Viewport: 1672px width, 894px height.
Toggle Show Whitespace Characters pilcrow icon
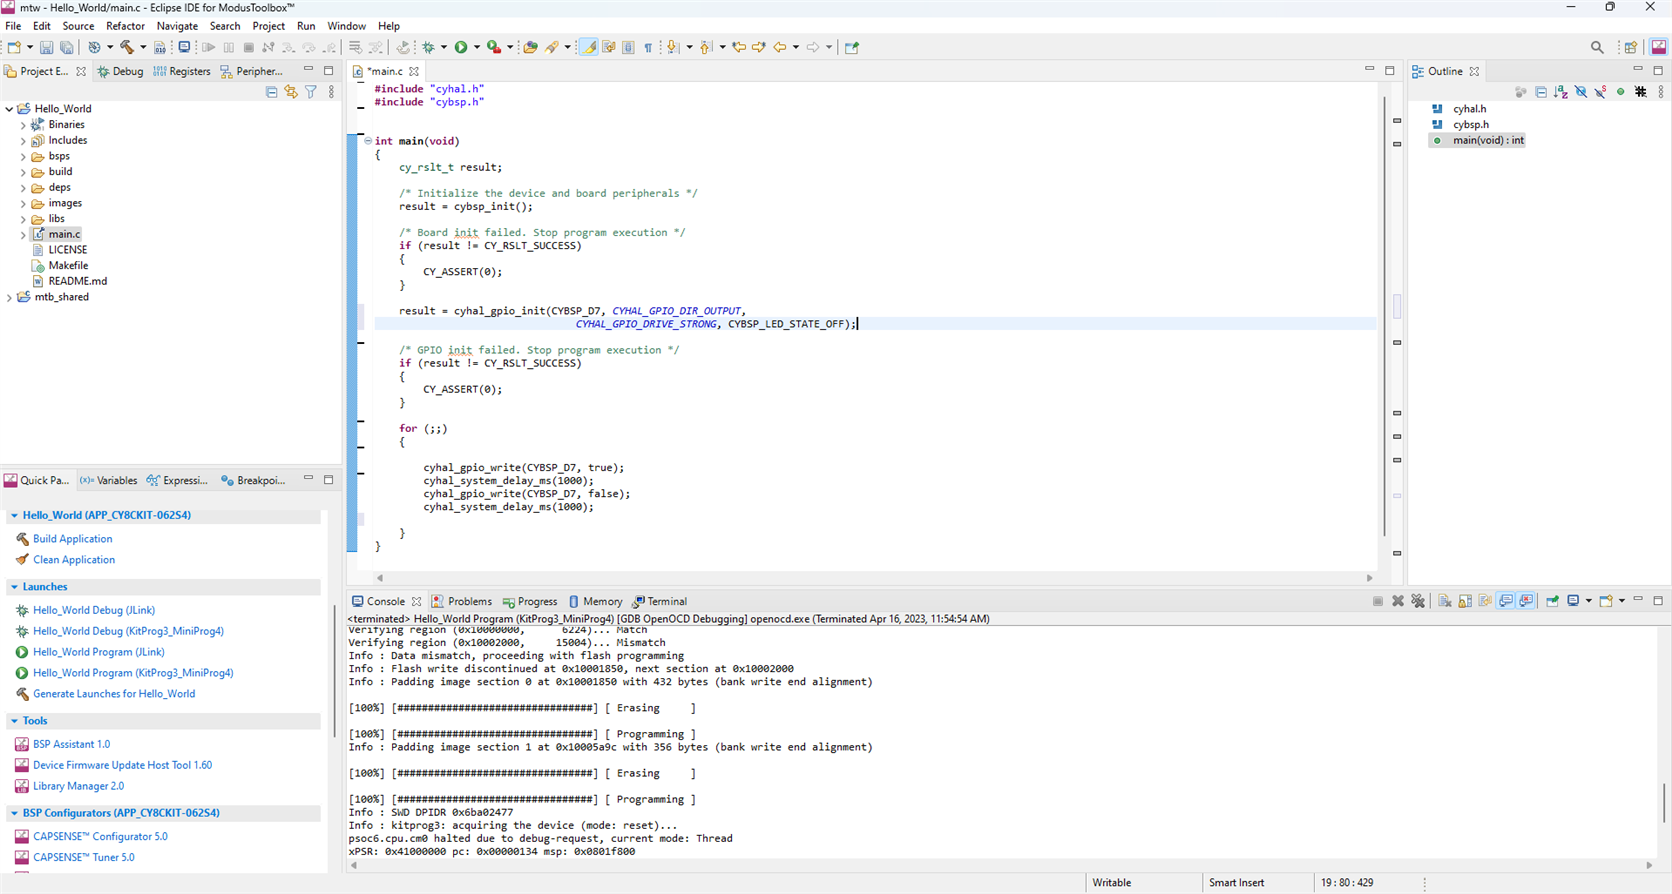point(648,47)
